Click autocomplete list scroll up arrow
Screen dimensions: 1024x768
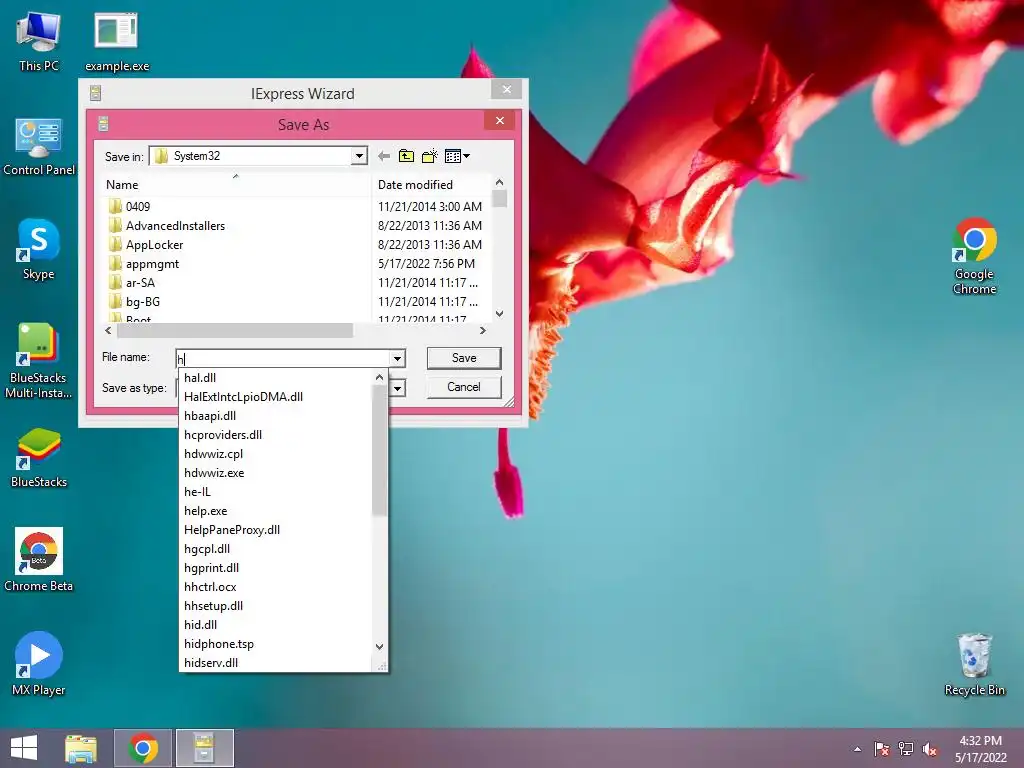coord(379,377)
